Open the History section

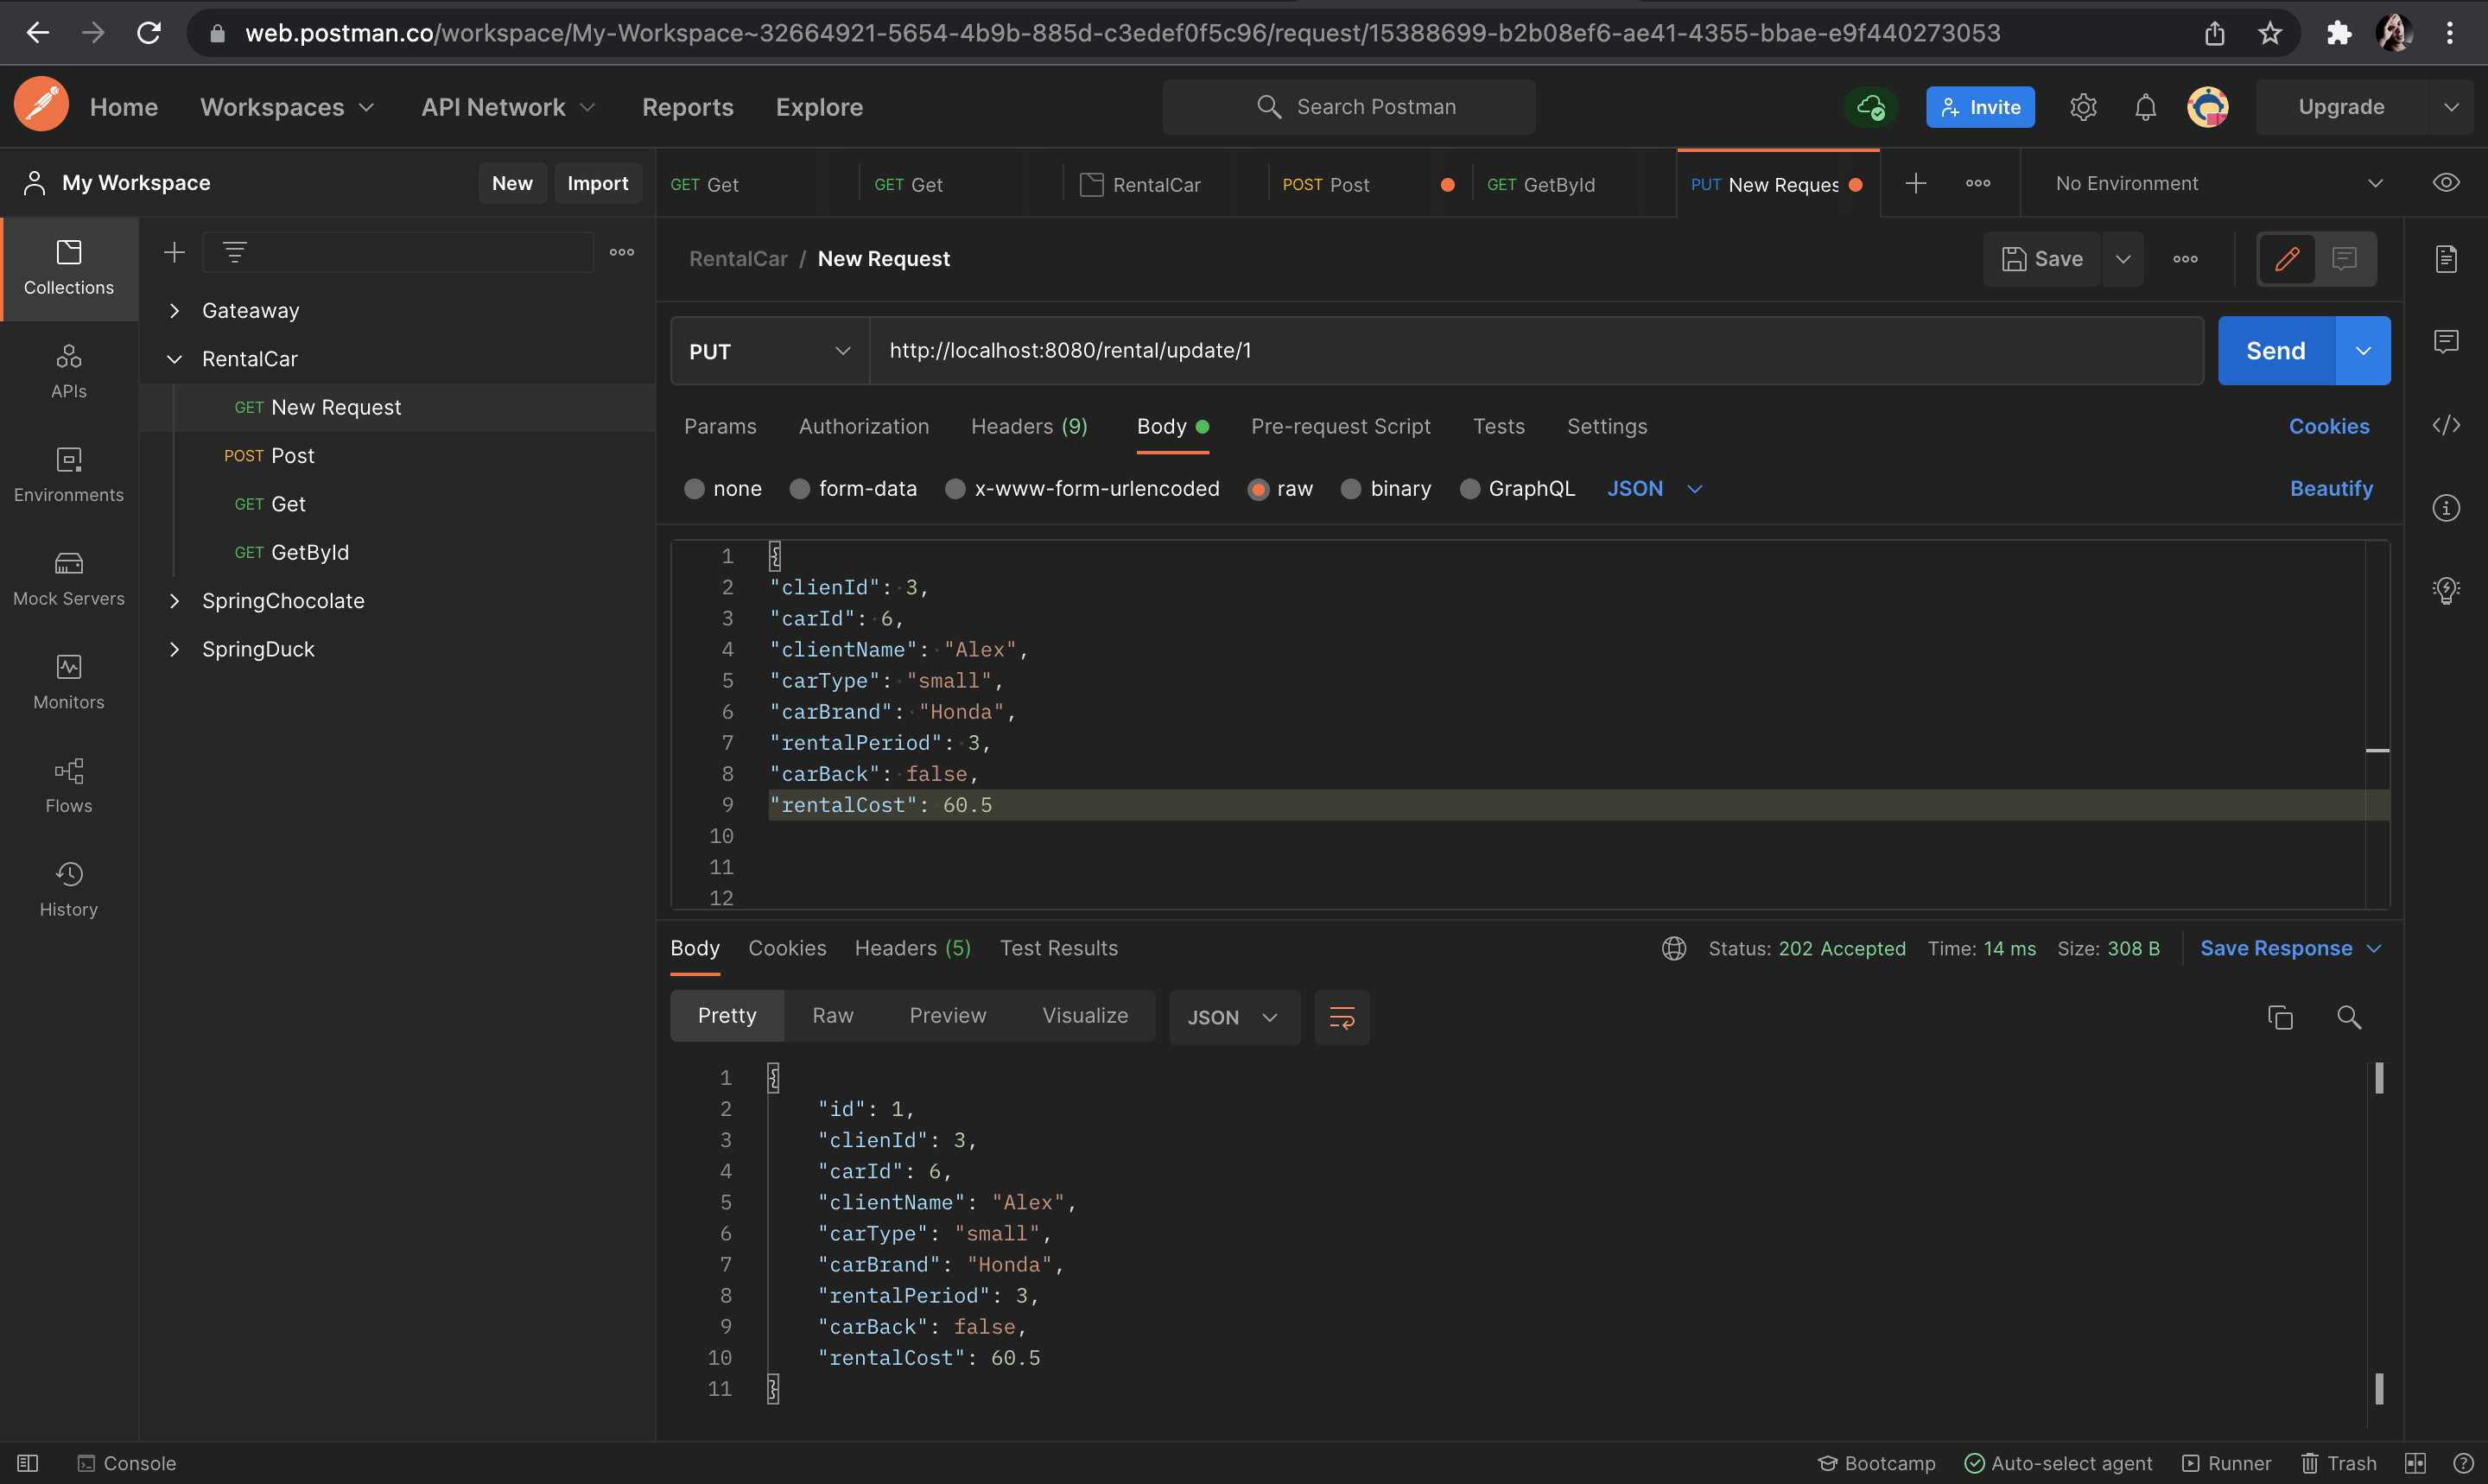click(x=69, y=890)
